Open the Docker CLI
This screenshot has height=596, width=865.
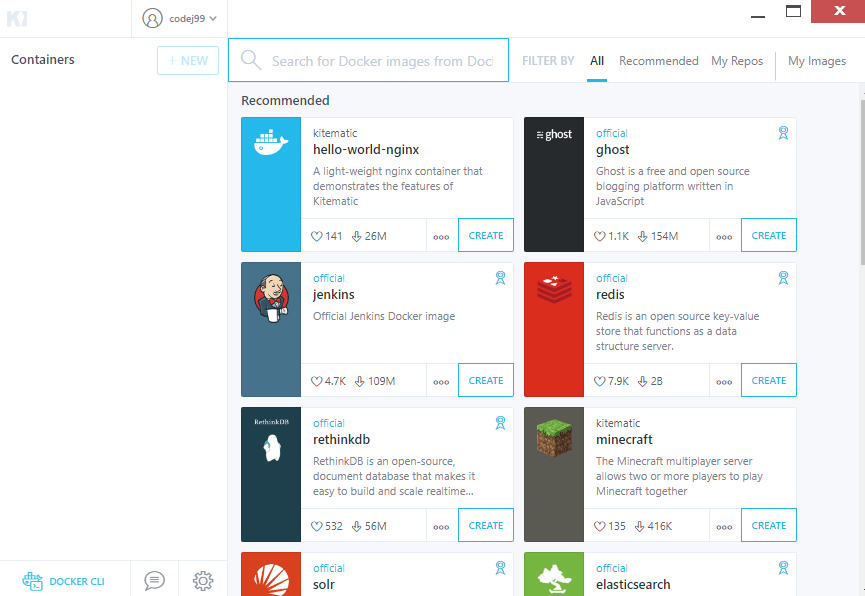[x=64, y=581]
